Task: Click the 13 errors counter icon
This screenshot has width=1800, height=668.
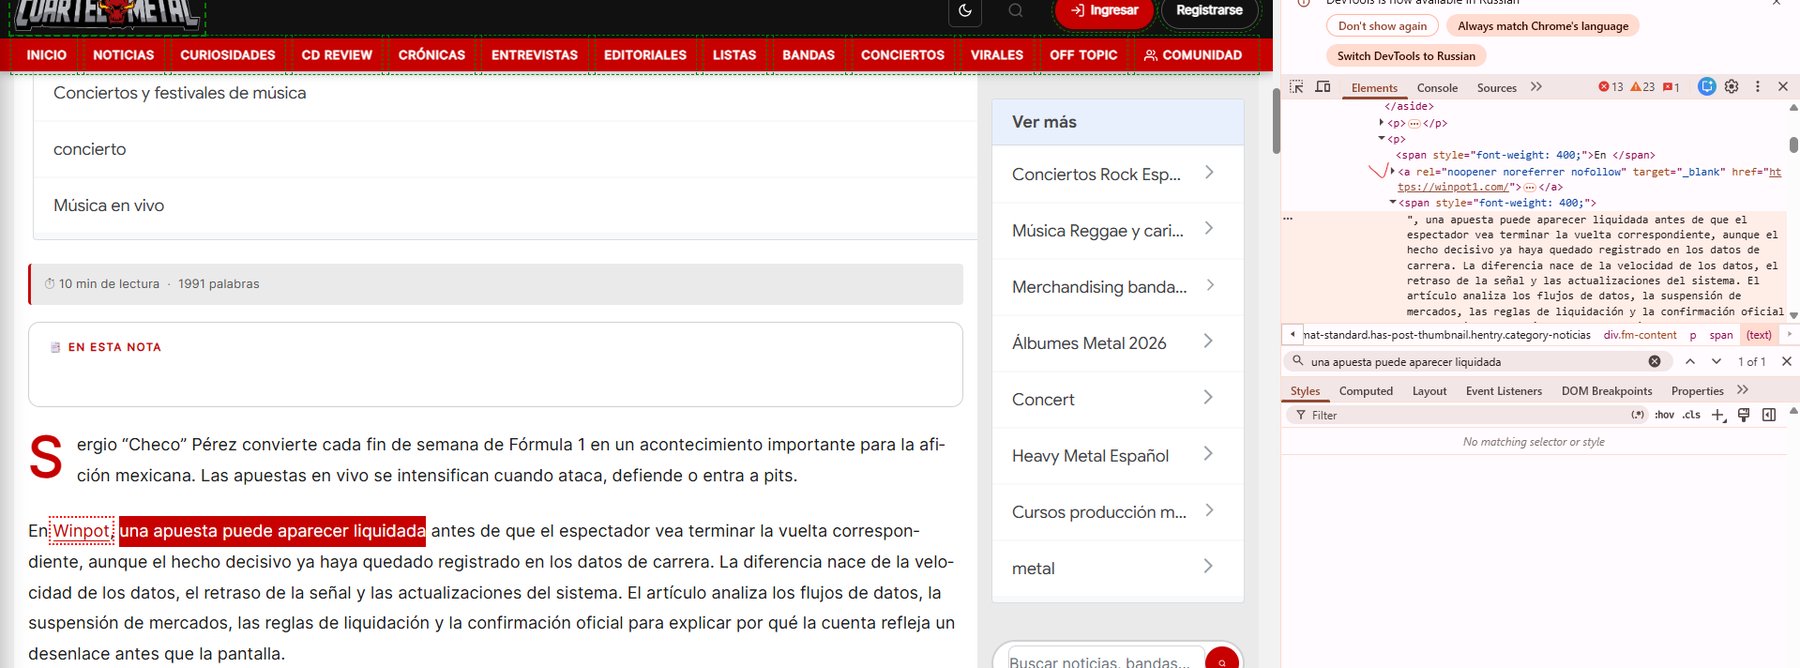Action: (1611, 87)
